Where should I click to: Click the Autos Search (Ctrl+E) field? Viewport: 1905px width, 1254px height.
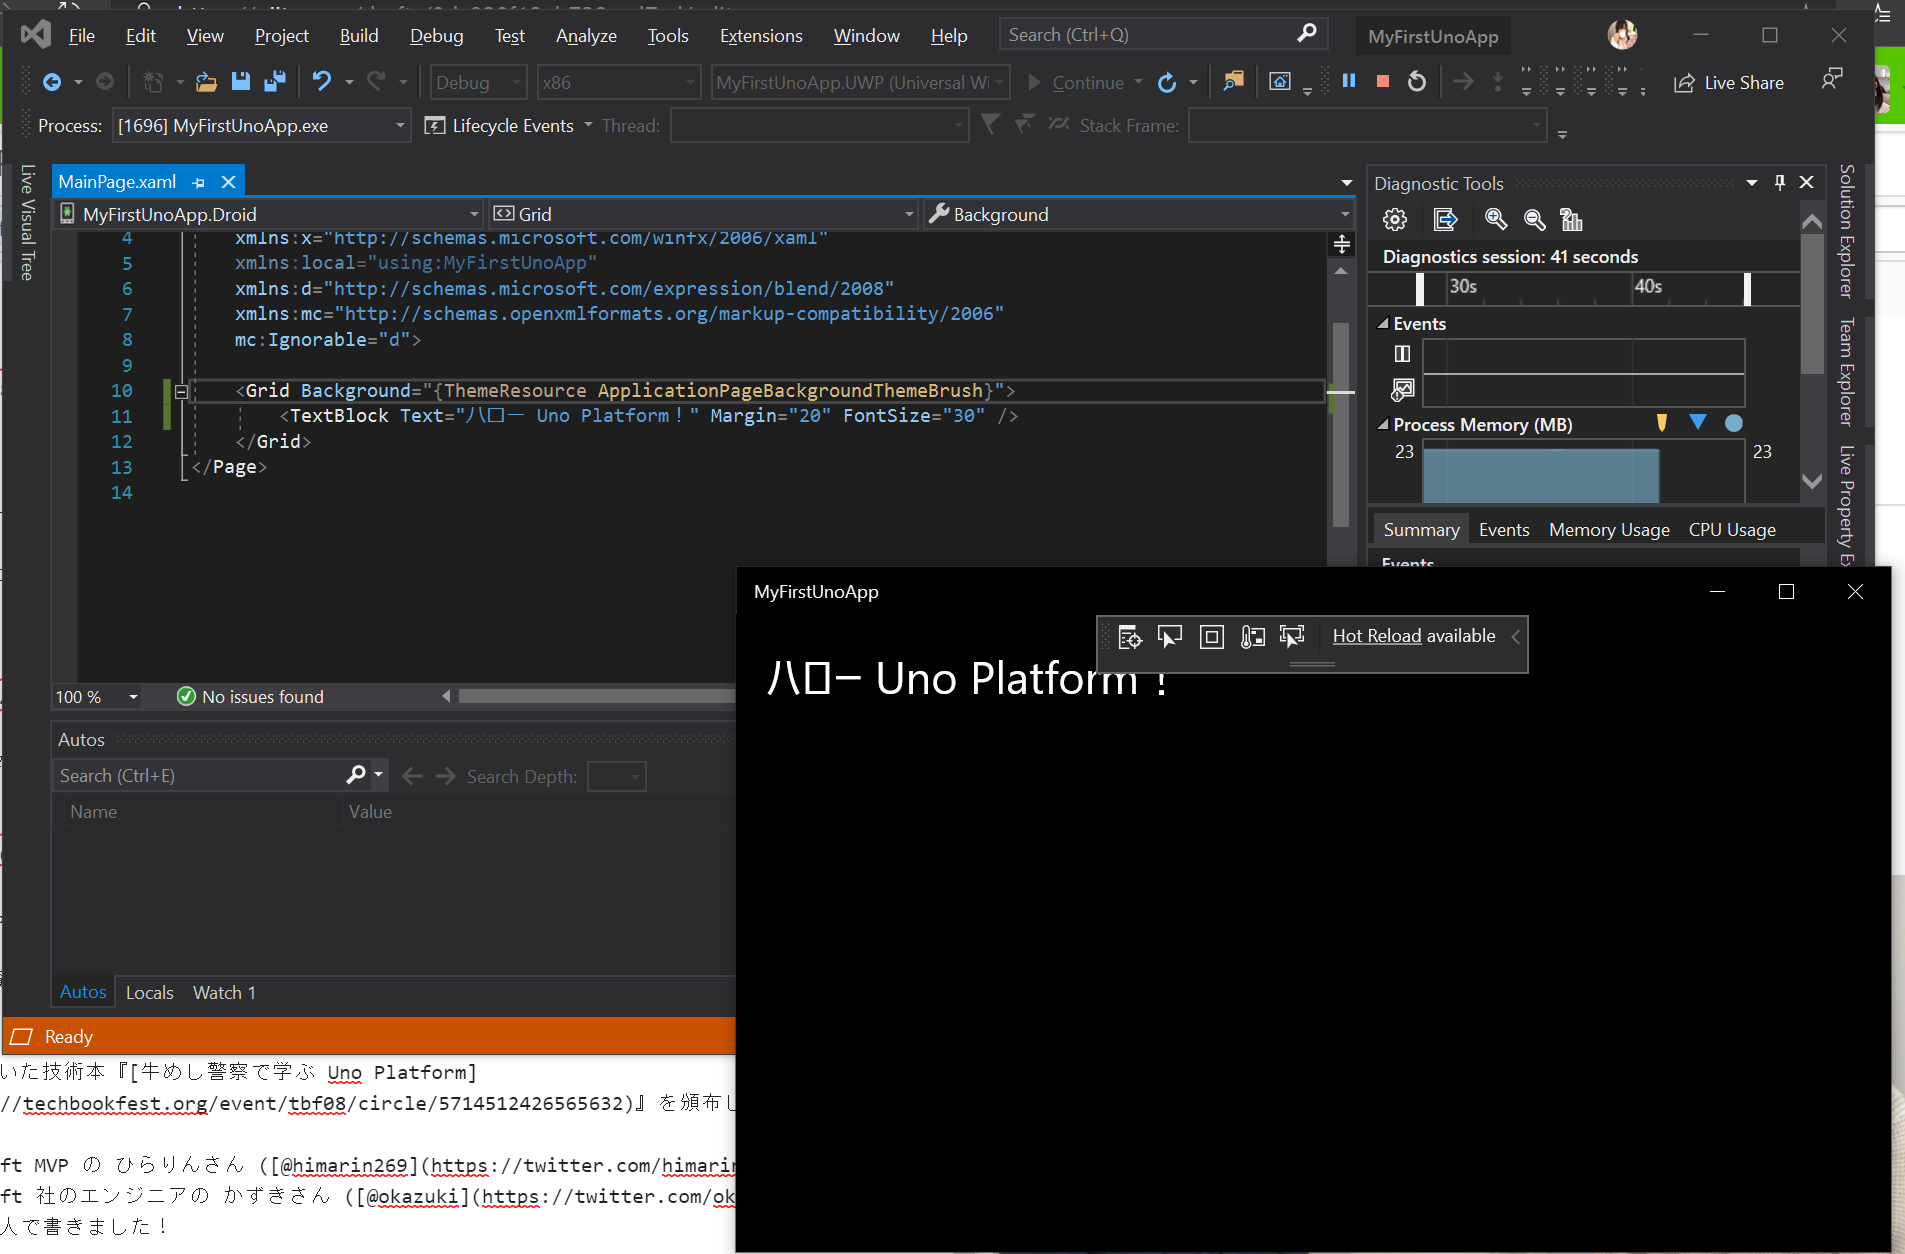click(x=220, y=776)
